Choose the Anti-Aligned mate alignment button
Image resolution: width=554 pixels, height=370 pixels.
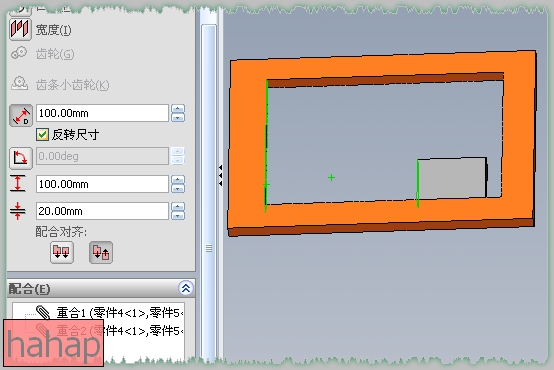pos(101,252)
